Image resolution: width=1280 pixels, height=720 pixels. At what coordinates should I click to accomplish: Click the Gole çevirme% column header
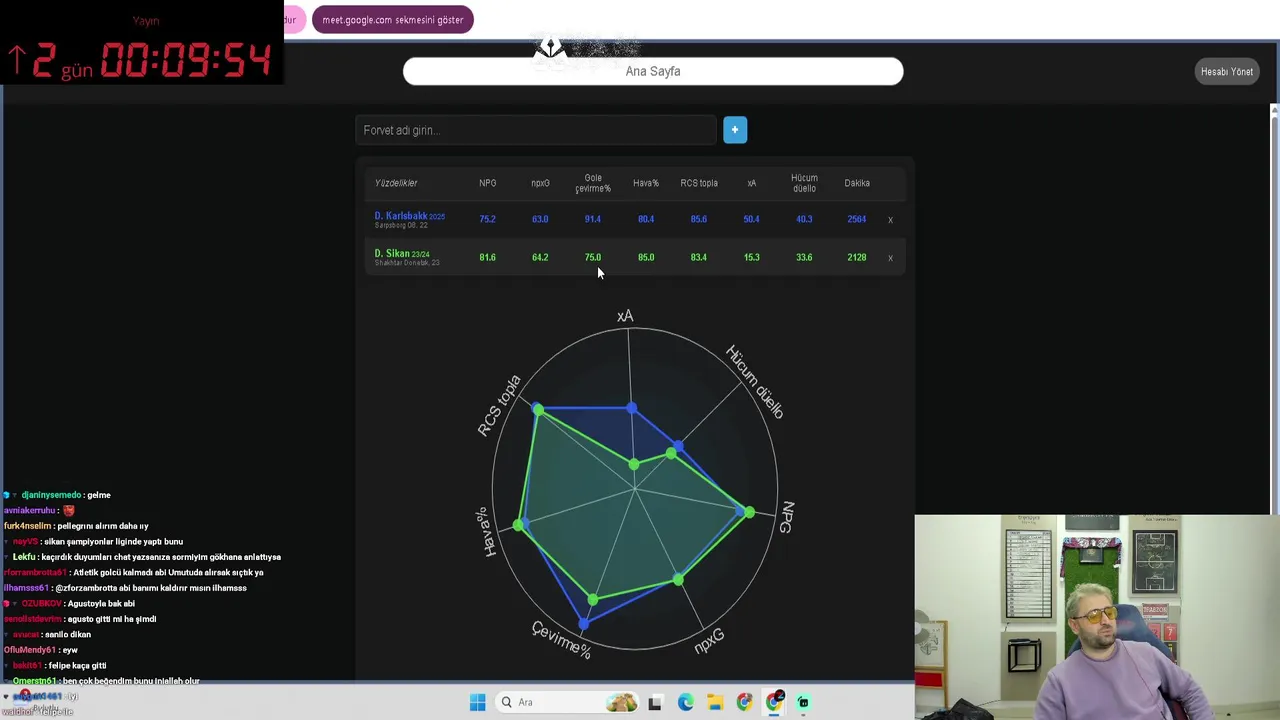tap(593, 183)
